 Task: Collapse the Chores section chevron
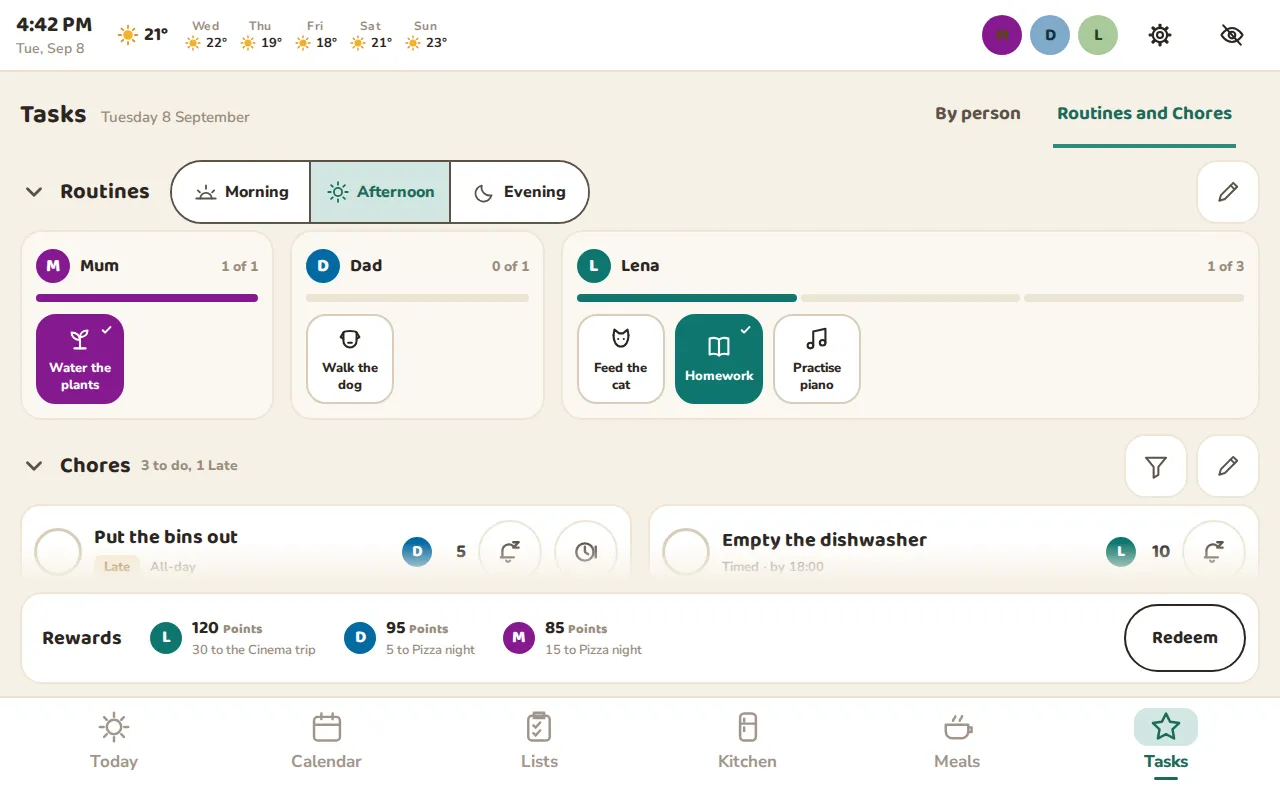click(34, 466)
